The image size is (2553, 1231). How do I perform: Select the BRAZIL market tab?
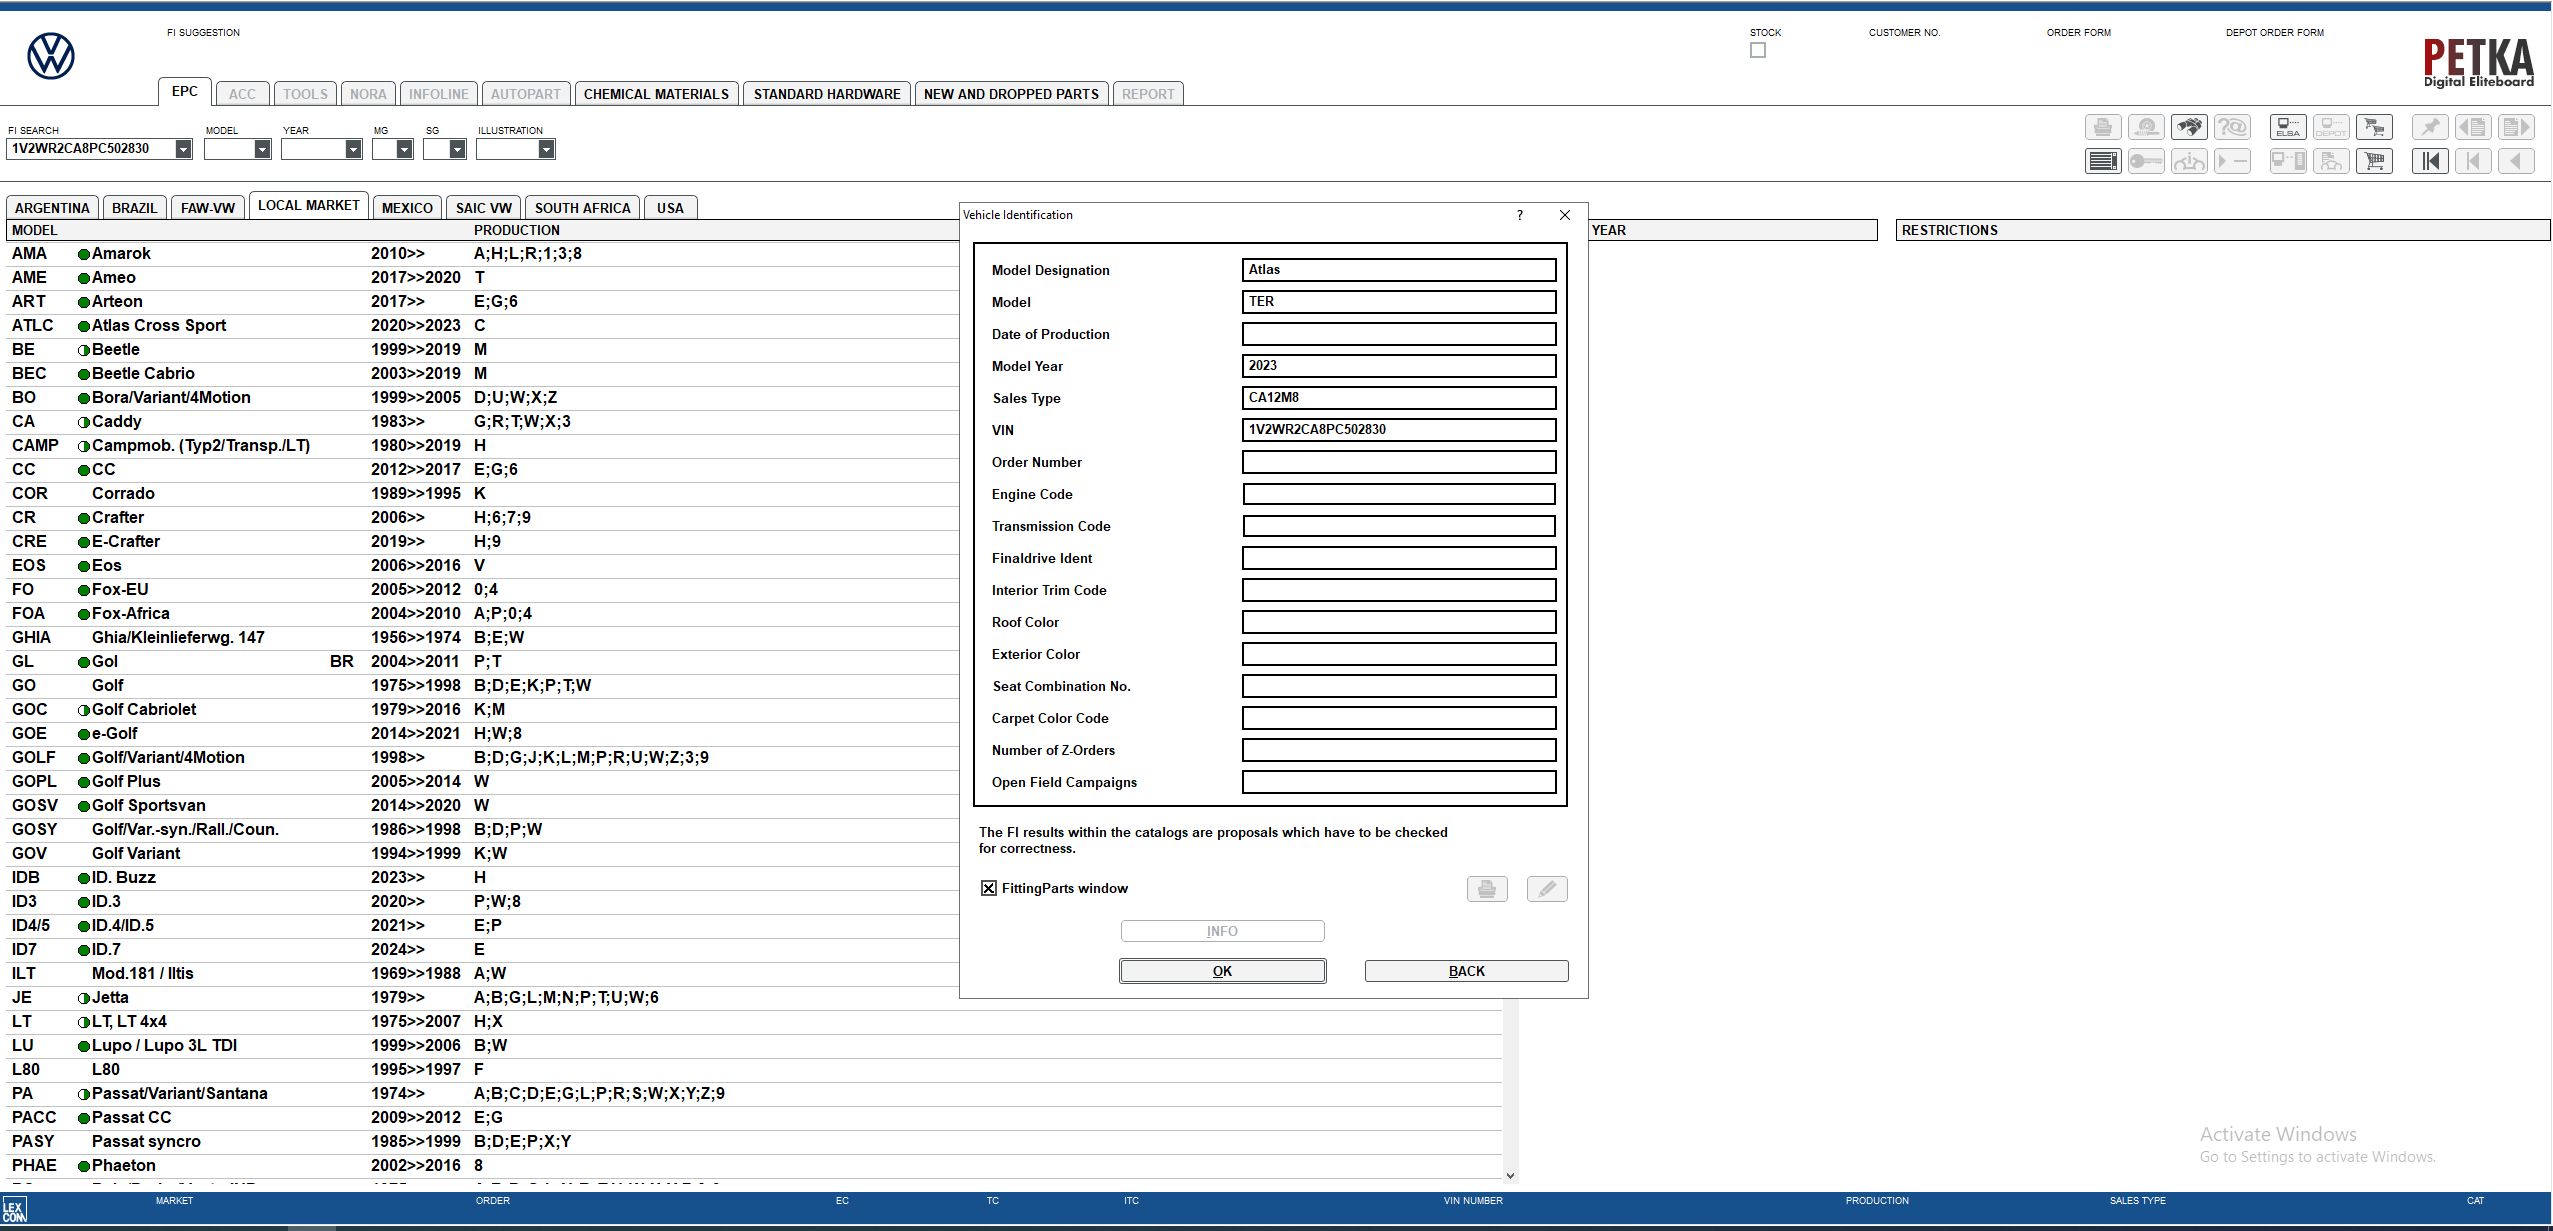pyautogui.click(x=134, y=208)
